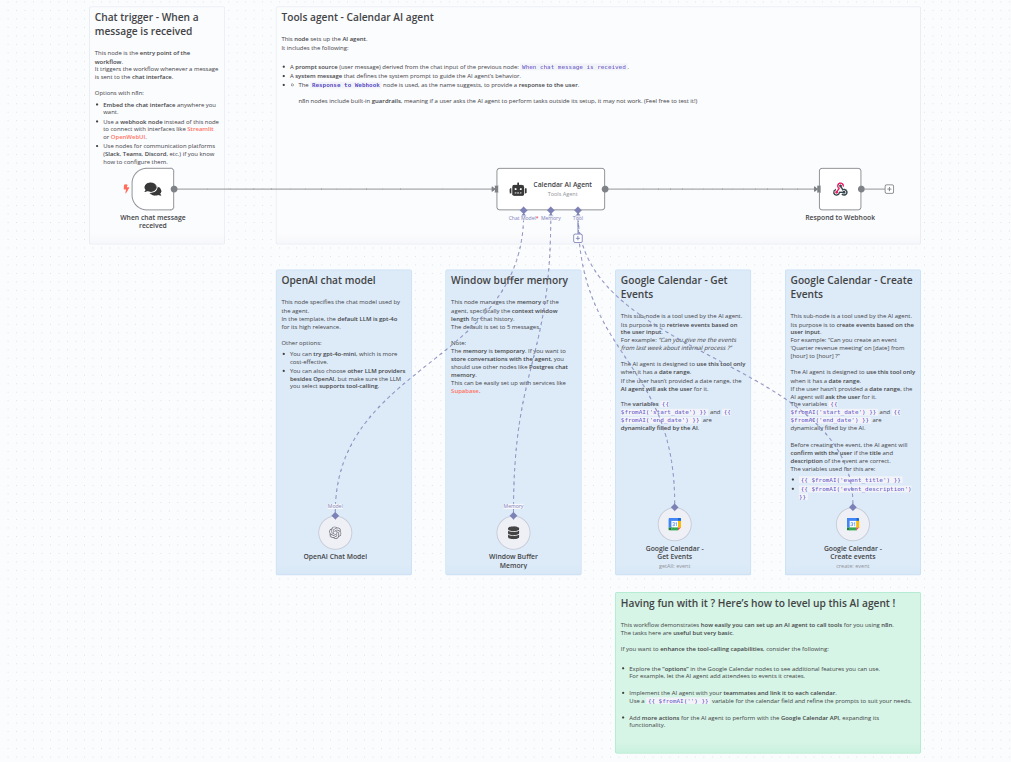Click the Memory connector on the agent

tap(551, 211)
